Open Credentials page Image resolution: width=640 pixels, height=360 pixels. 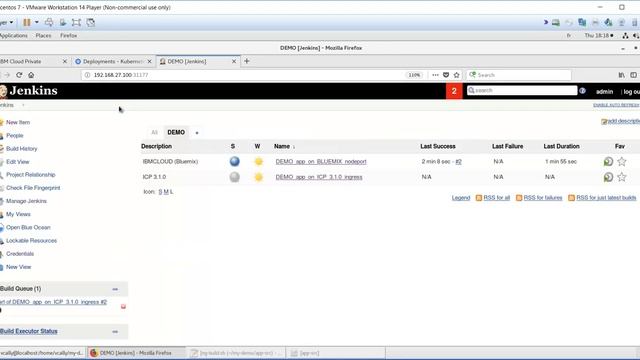pyautogui.click(x=20, y=253)
